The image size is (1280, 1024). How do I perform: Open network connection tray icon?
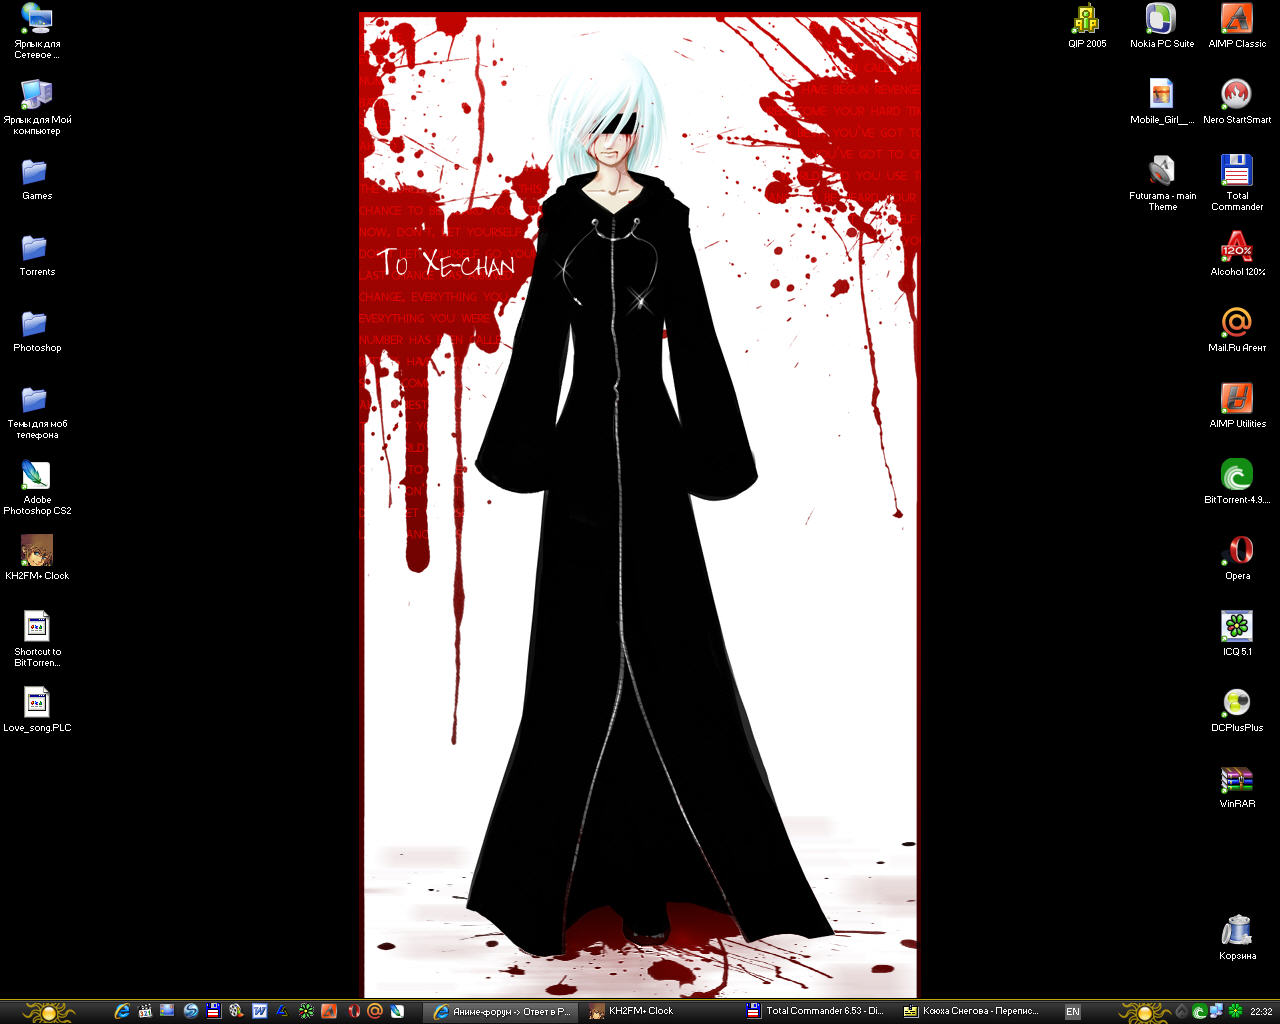[1217, 1011]
